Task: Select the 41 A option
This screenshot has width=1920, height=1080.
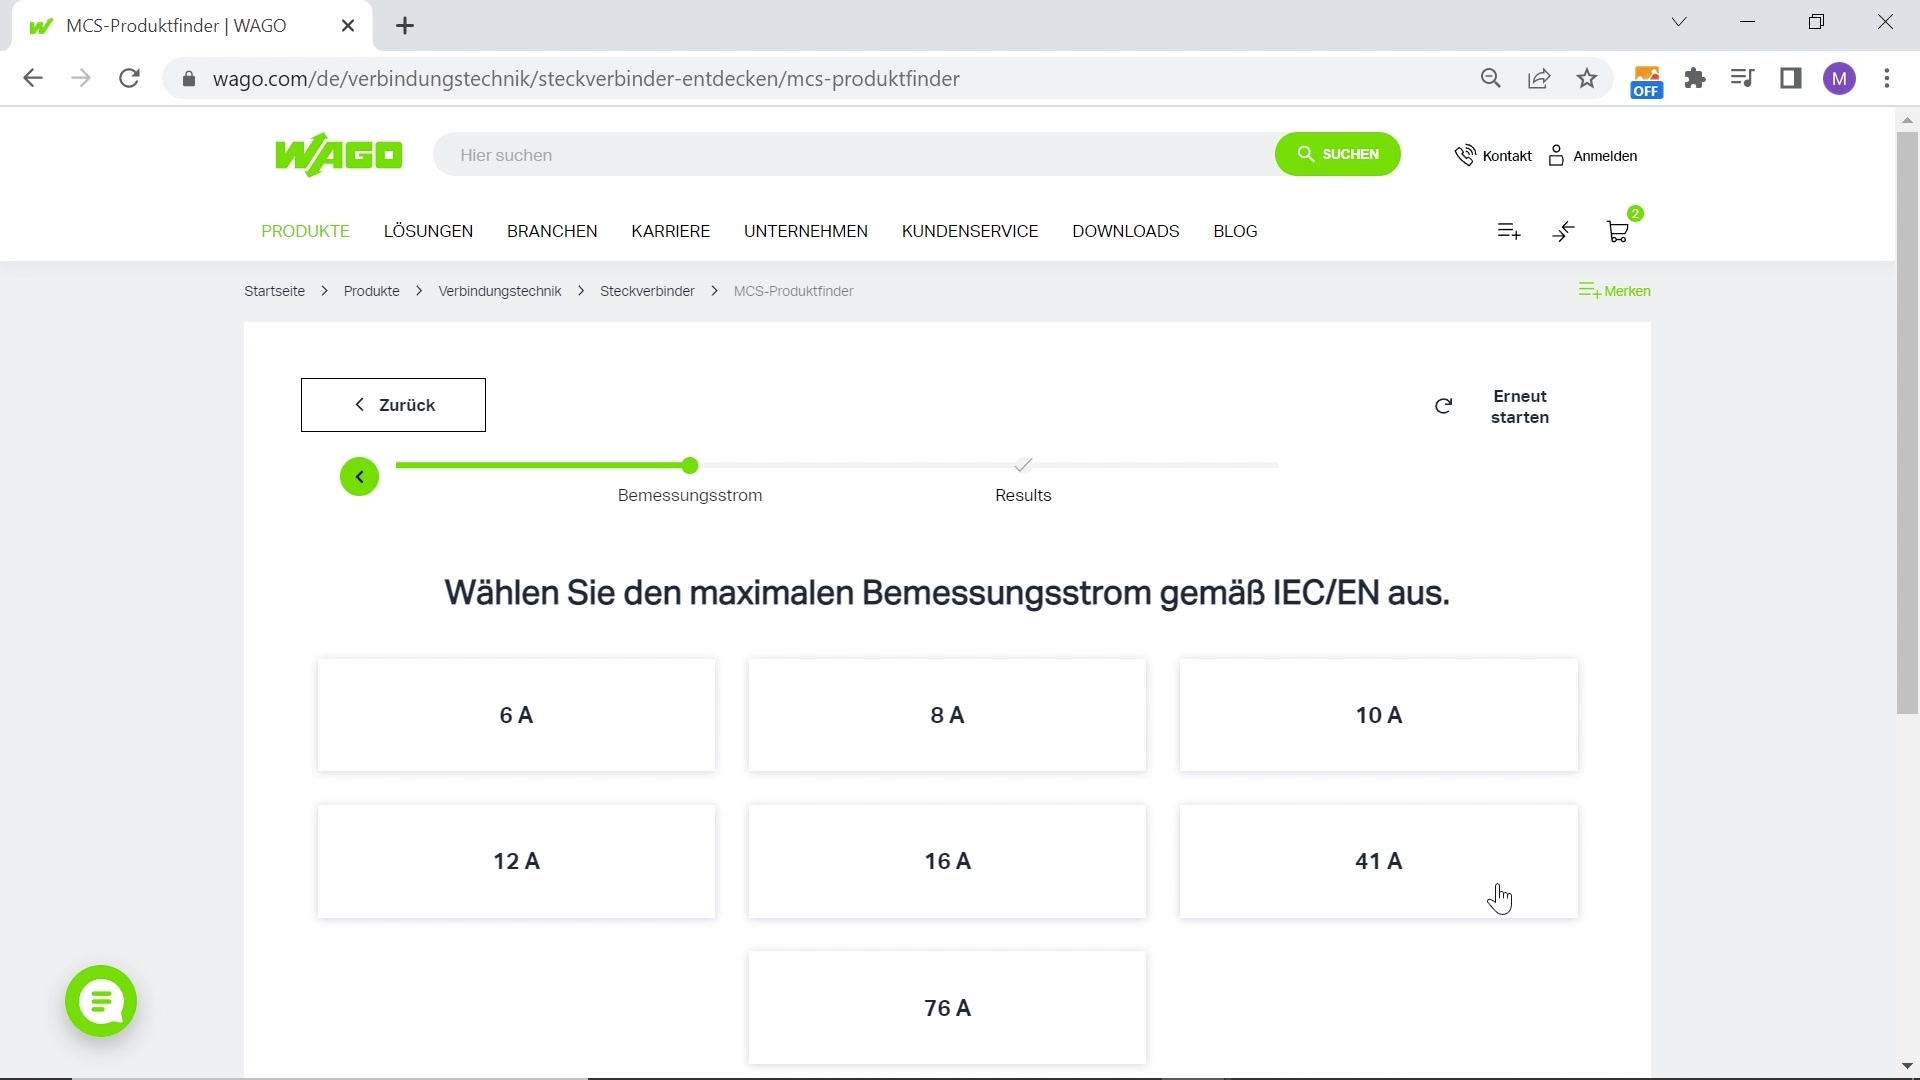Action: tap(1378, 861)
